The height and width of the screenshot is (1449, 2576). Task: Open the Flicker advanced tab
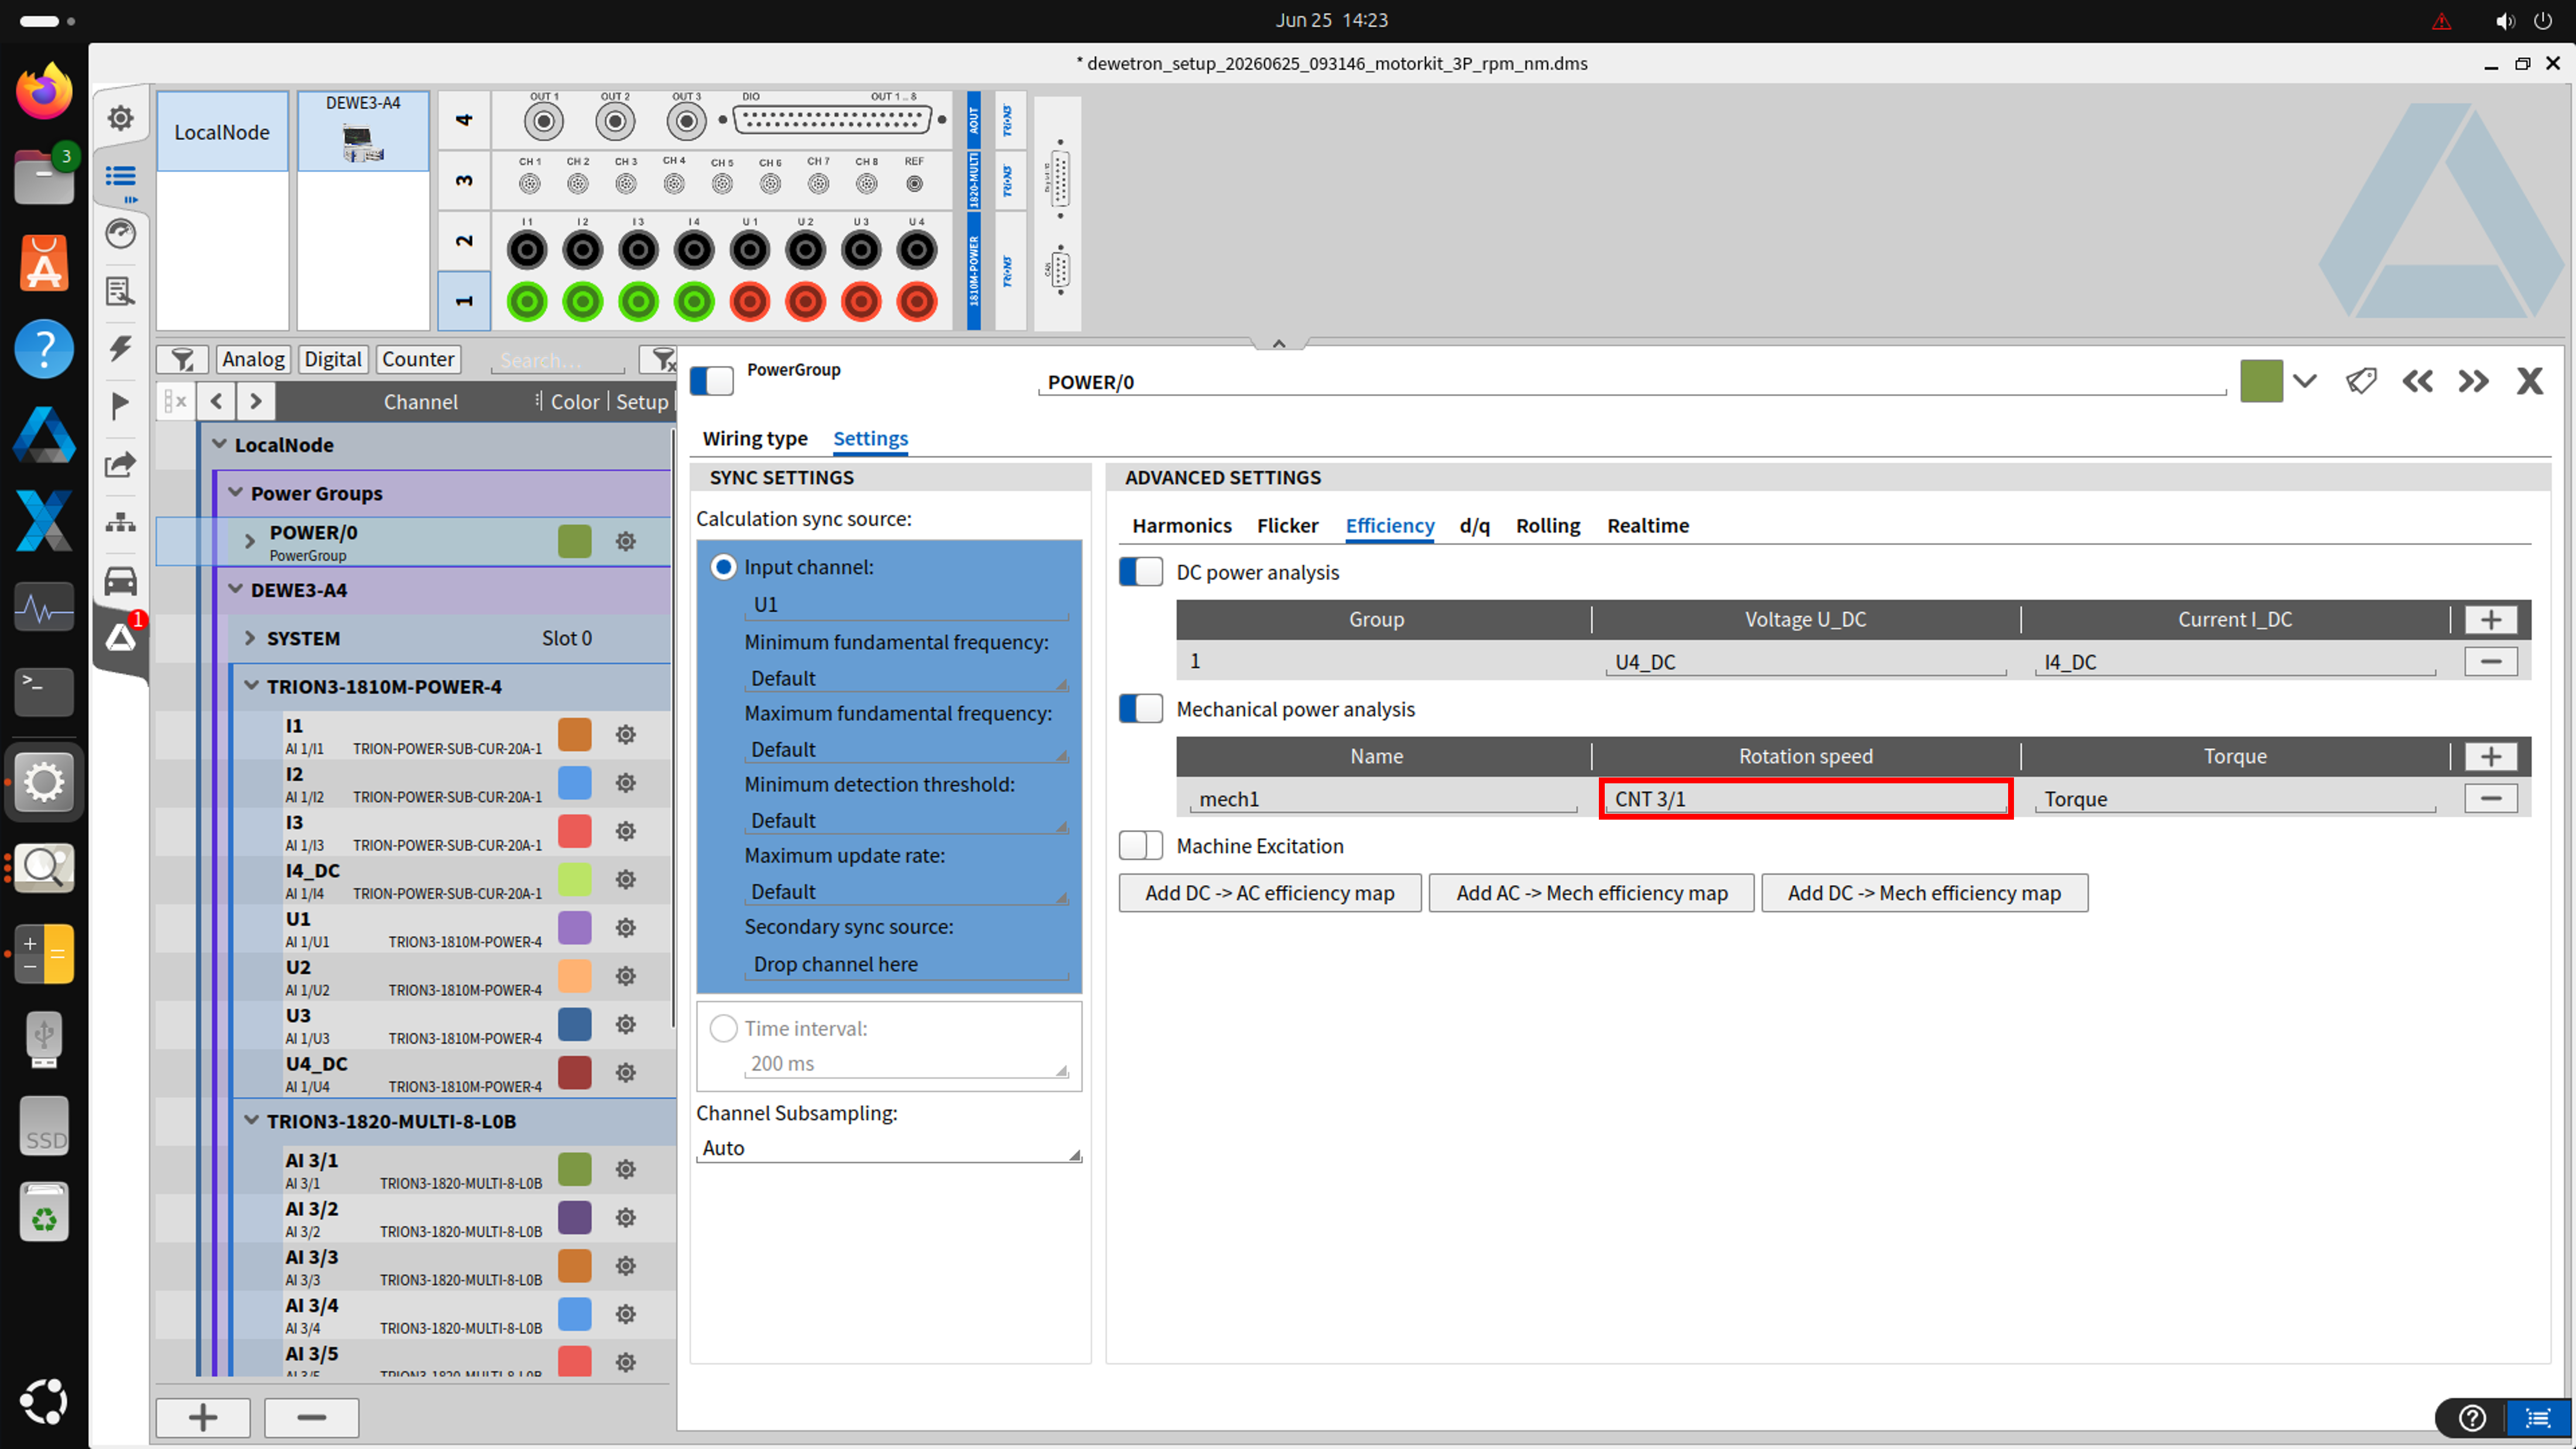pos(1288,526)
